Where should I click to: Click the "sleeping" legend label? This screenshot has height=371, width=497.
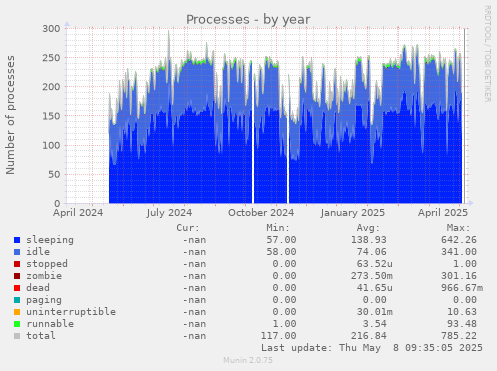50,240
